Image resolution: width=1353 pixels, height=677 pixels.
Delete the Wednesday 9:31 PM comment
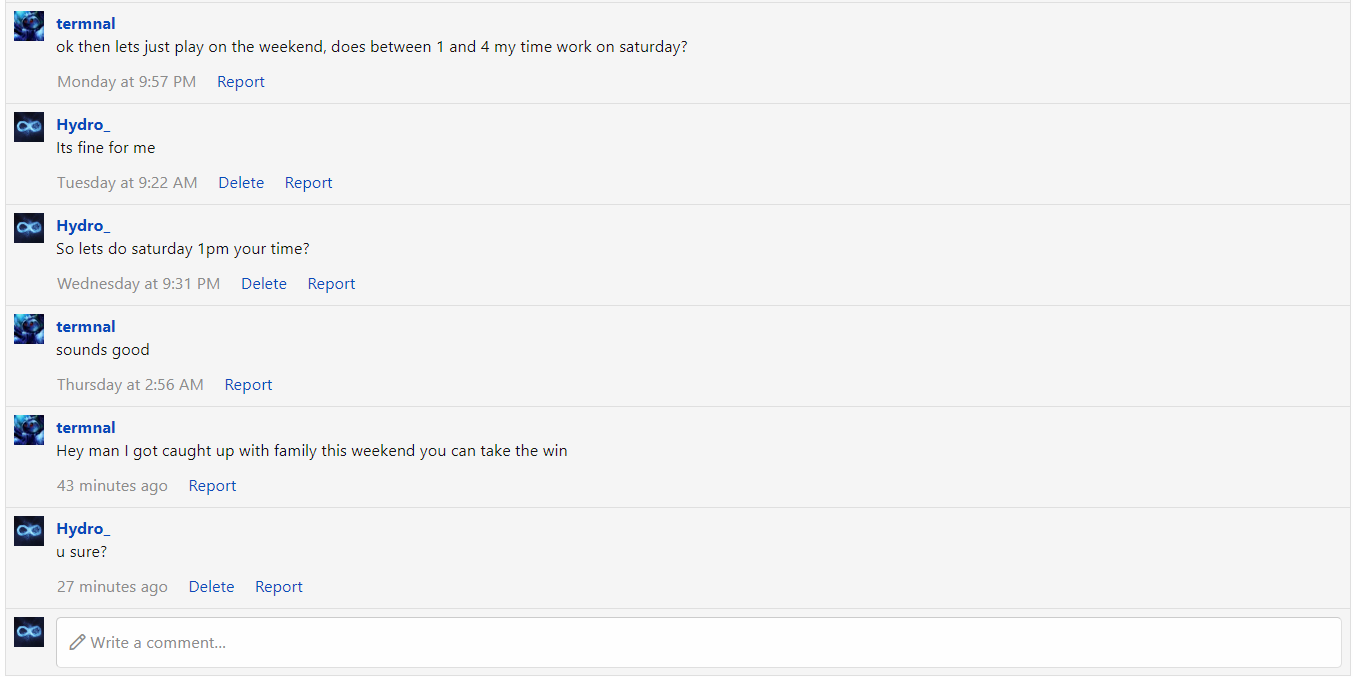coord(264,284)
